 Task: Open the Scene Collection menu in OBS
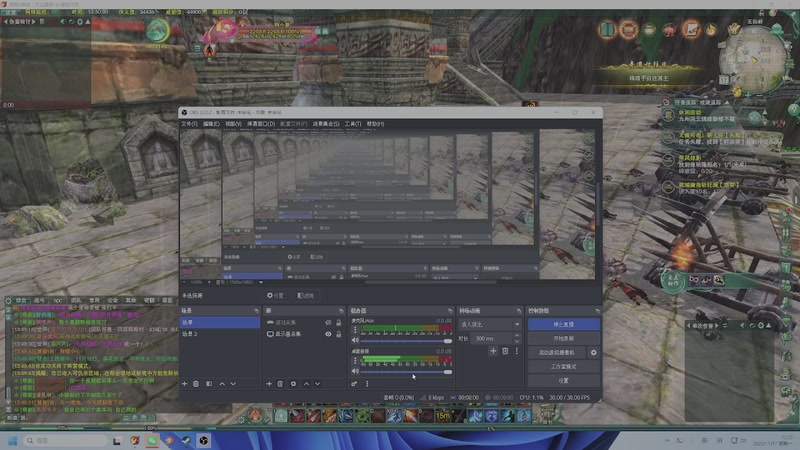point(326,124)
